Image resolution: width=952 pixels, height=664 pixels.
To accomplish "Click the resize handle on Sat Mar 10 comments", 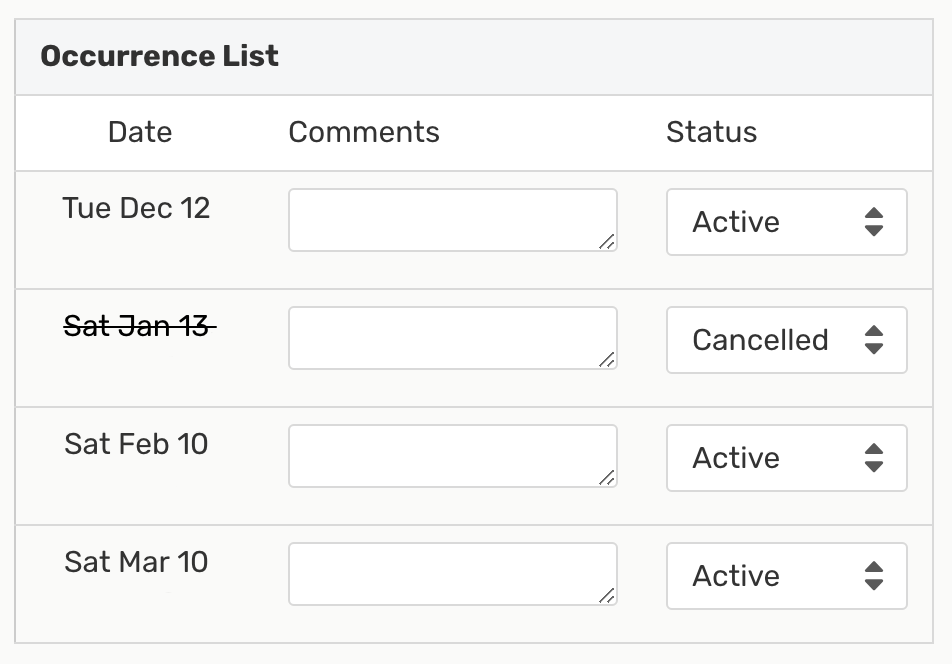I will [607, 595].
